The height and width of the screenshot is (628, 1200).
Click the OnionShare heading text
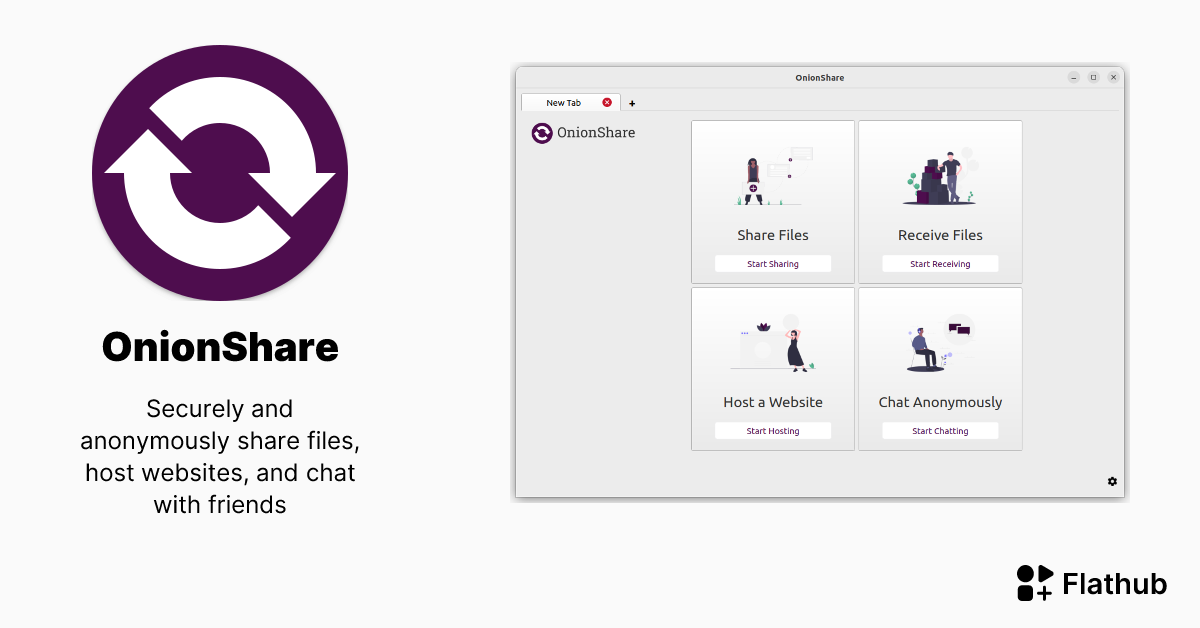(x=596, y=132)
